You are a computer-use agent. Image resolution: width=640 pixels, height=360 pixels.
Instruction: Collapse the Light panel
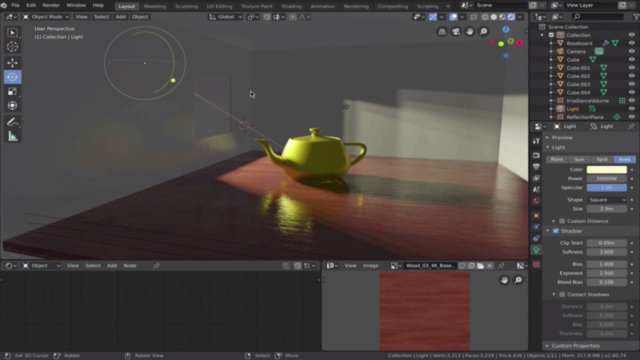(558, 147)
